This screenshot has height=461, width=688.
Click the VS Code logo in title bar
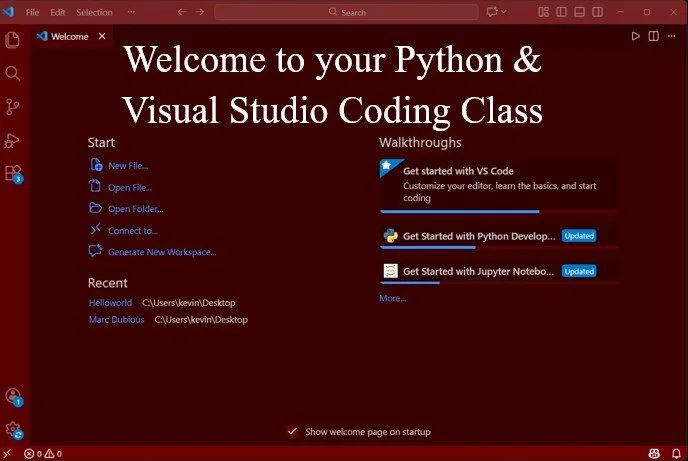(9, 12)
